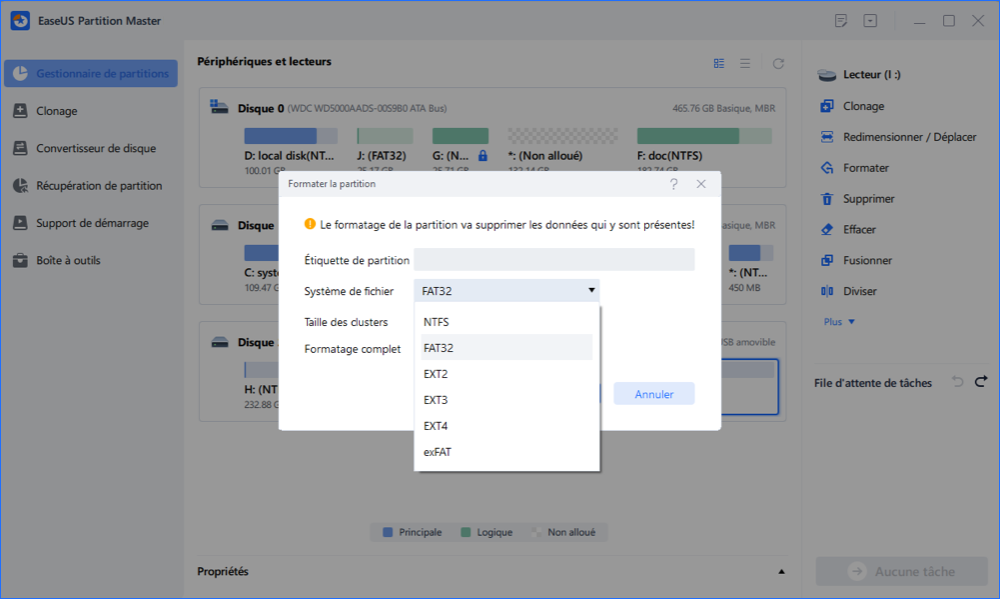Click the EaseUS Partition Master logo icon
Viewport: 1000px width, 599px height.
(x=20, y=20)
